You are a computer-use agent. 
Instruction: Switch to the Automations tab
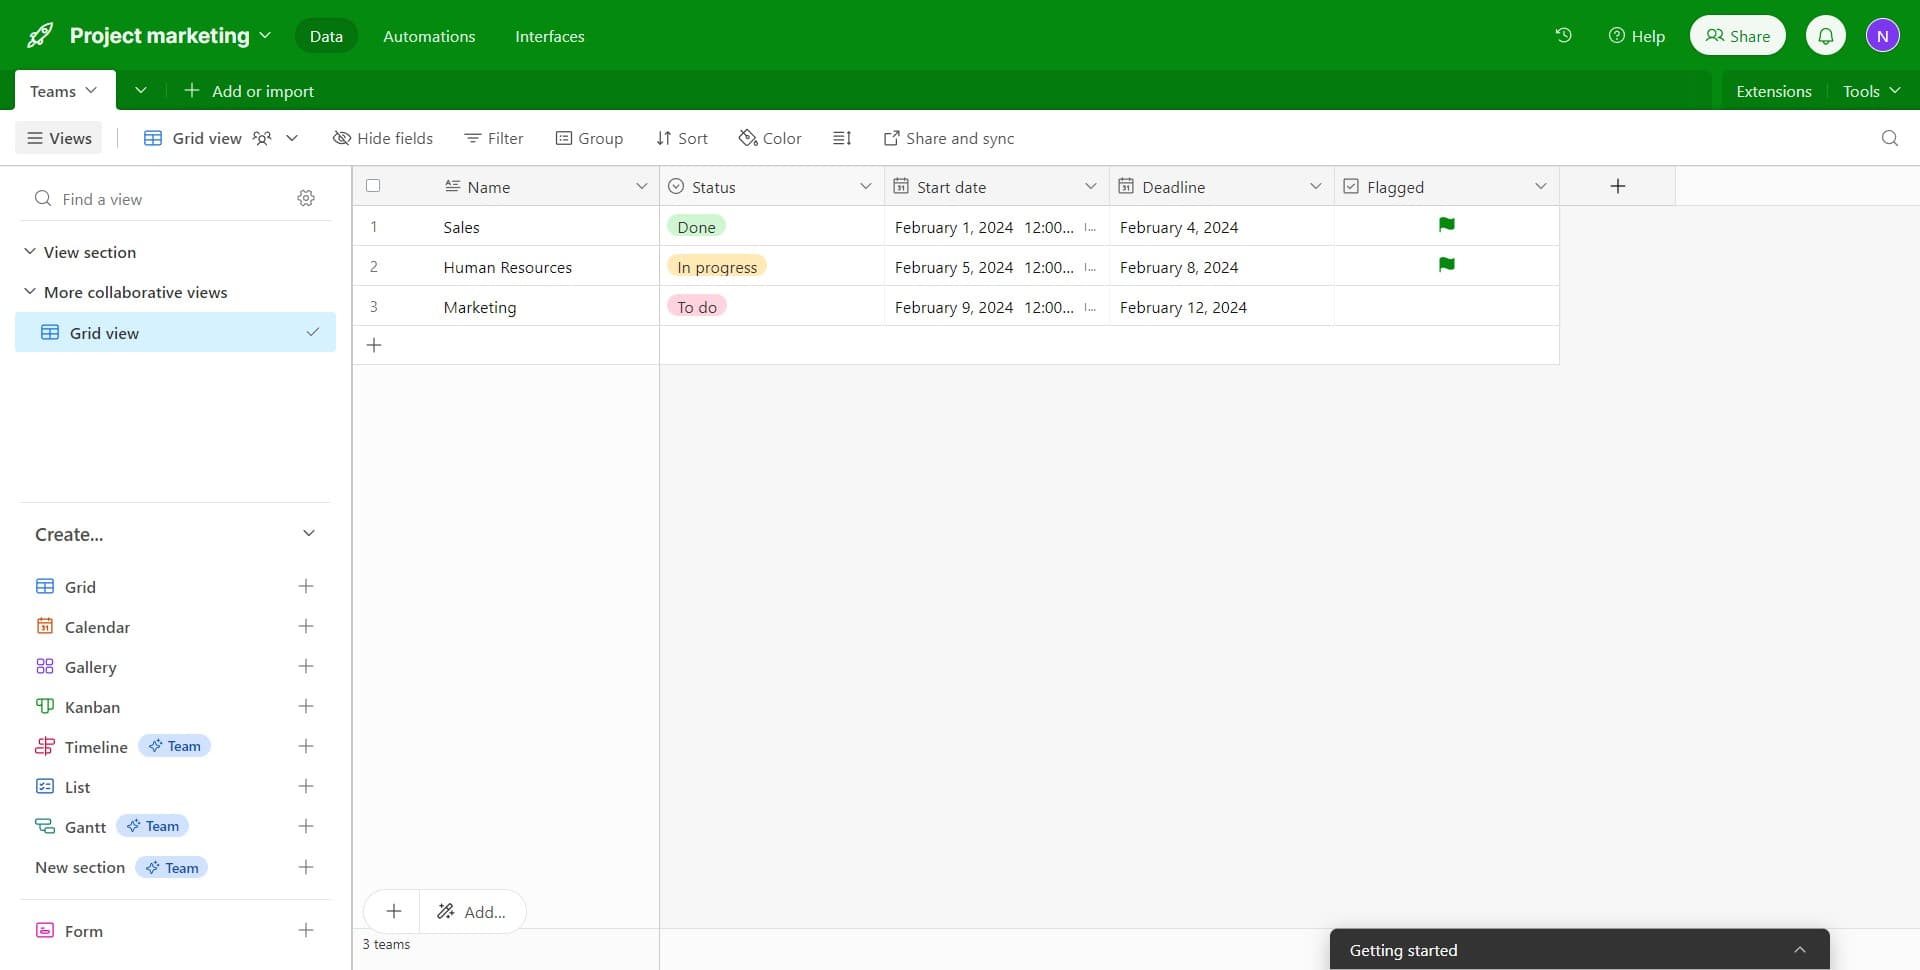pyautogui.click(x=429, y=36)
